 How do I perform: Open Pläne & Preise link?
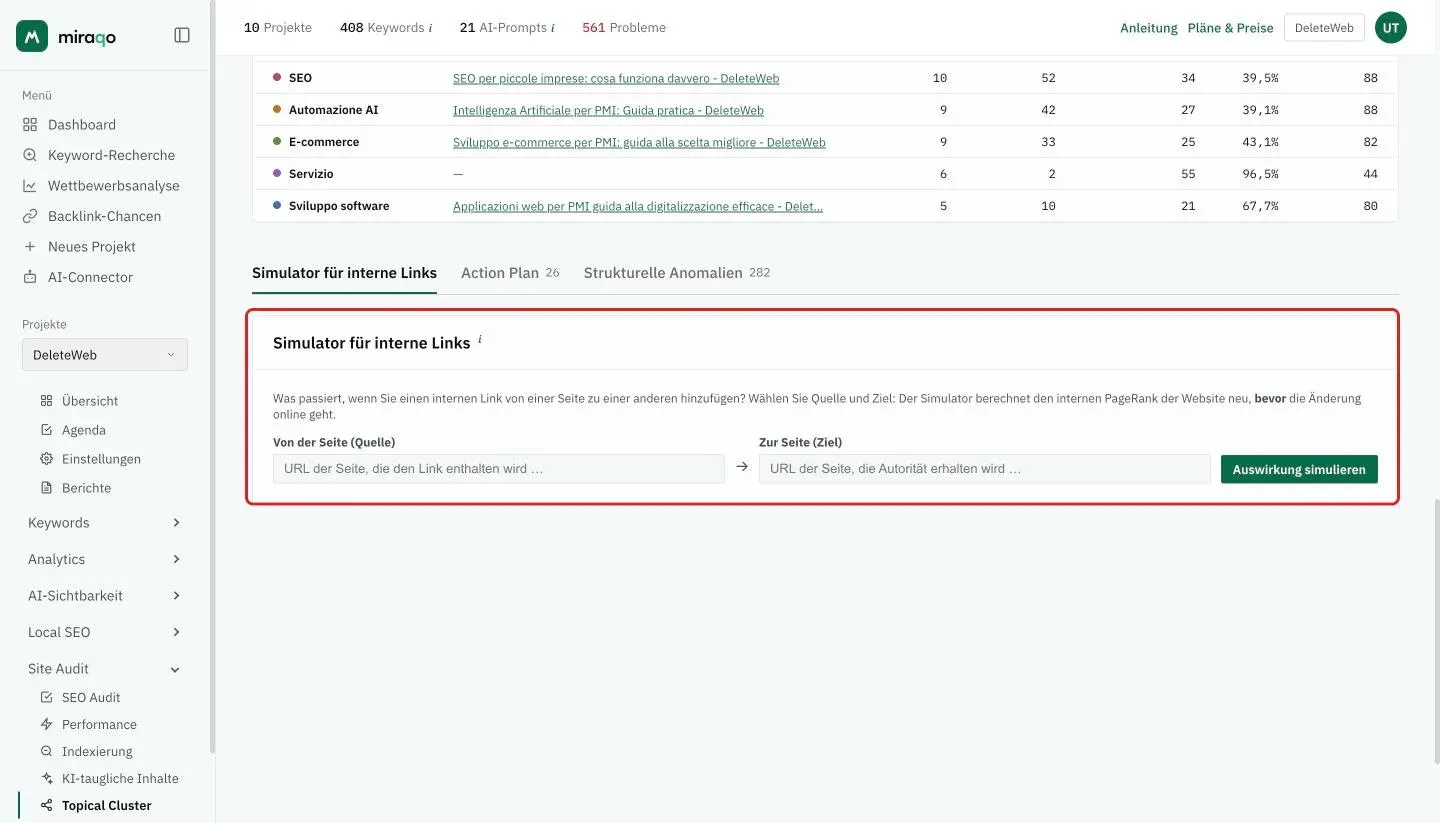(1230, 28)
